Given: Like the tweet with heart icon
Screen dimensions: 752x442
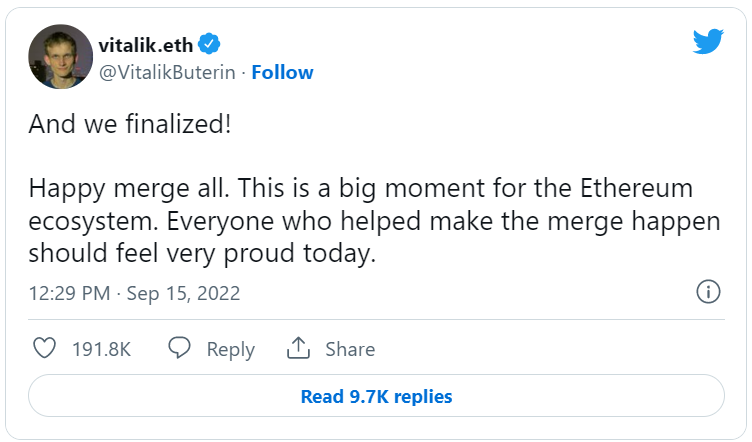Looking at the screenshot, I should (44, 349).
